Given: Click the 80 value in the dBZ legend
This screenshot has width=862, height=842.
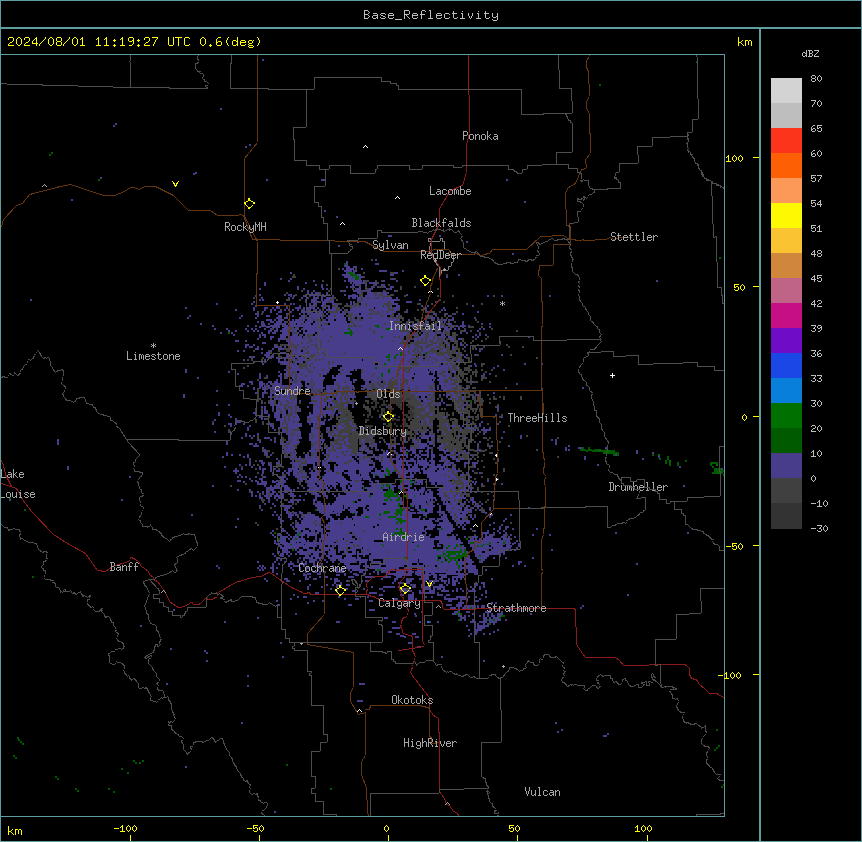Looking at the screenshot, I should click(x=816, y=79).
